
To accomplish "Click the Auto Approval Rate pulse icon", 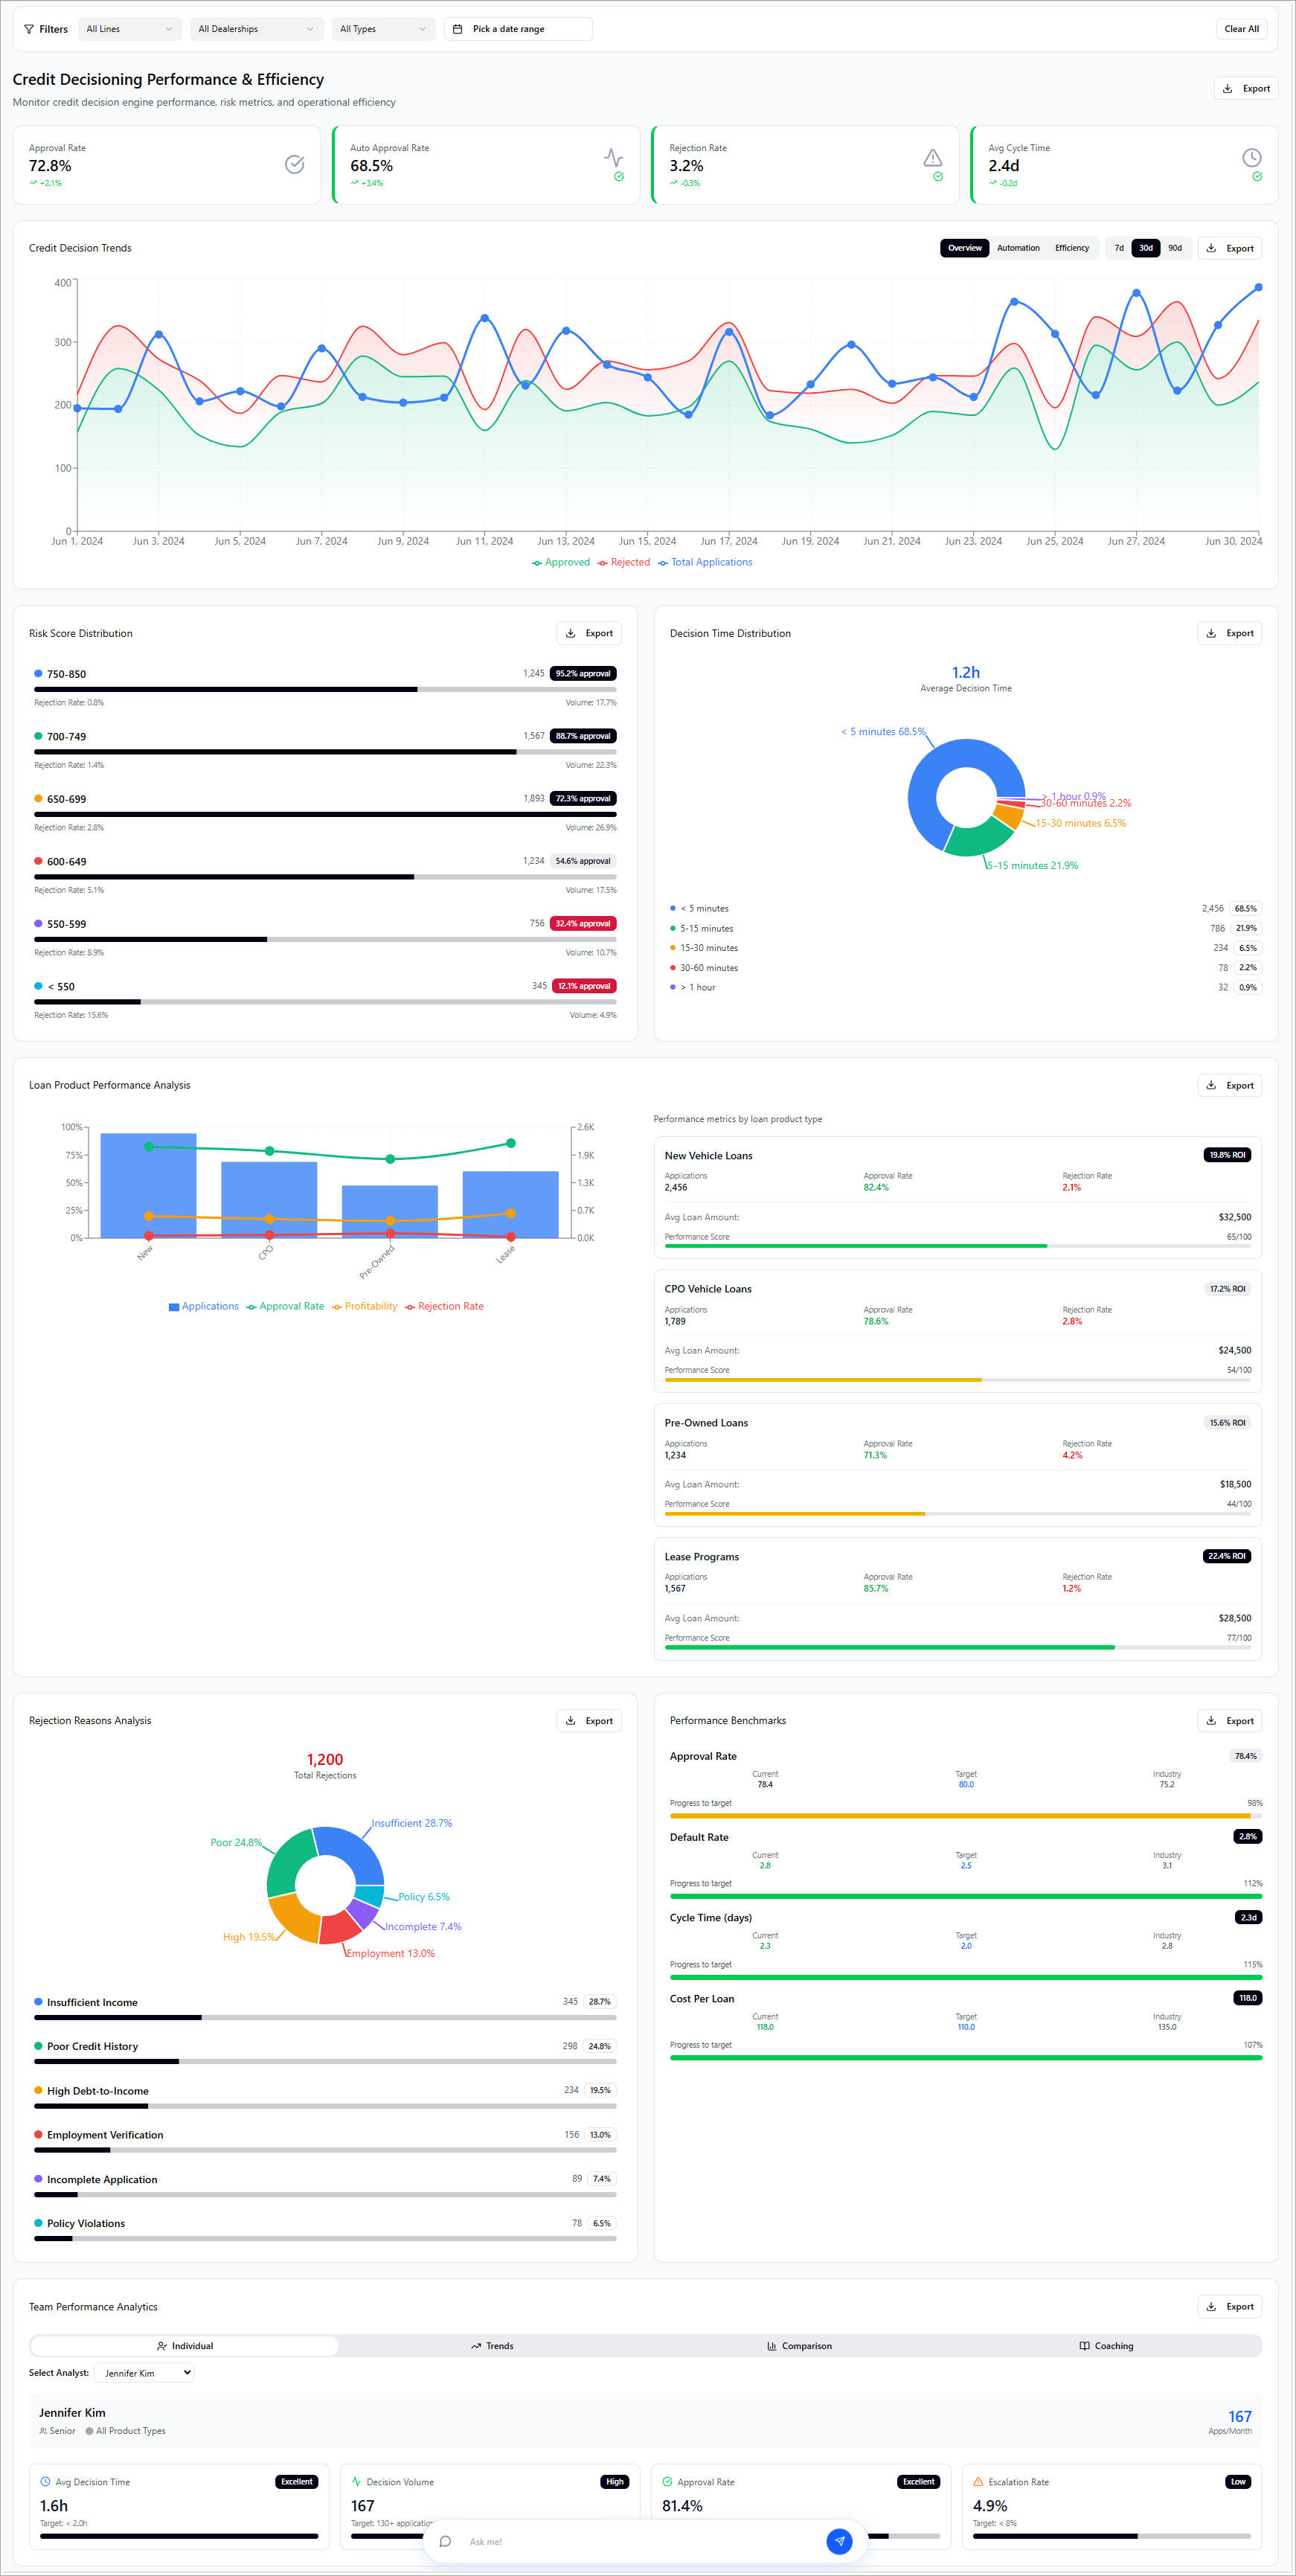I will pyautogui.click(x=613, y=157).
